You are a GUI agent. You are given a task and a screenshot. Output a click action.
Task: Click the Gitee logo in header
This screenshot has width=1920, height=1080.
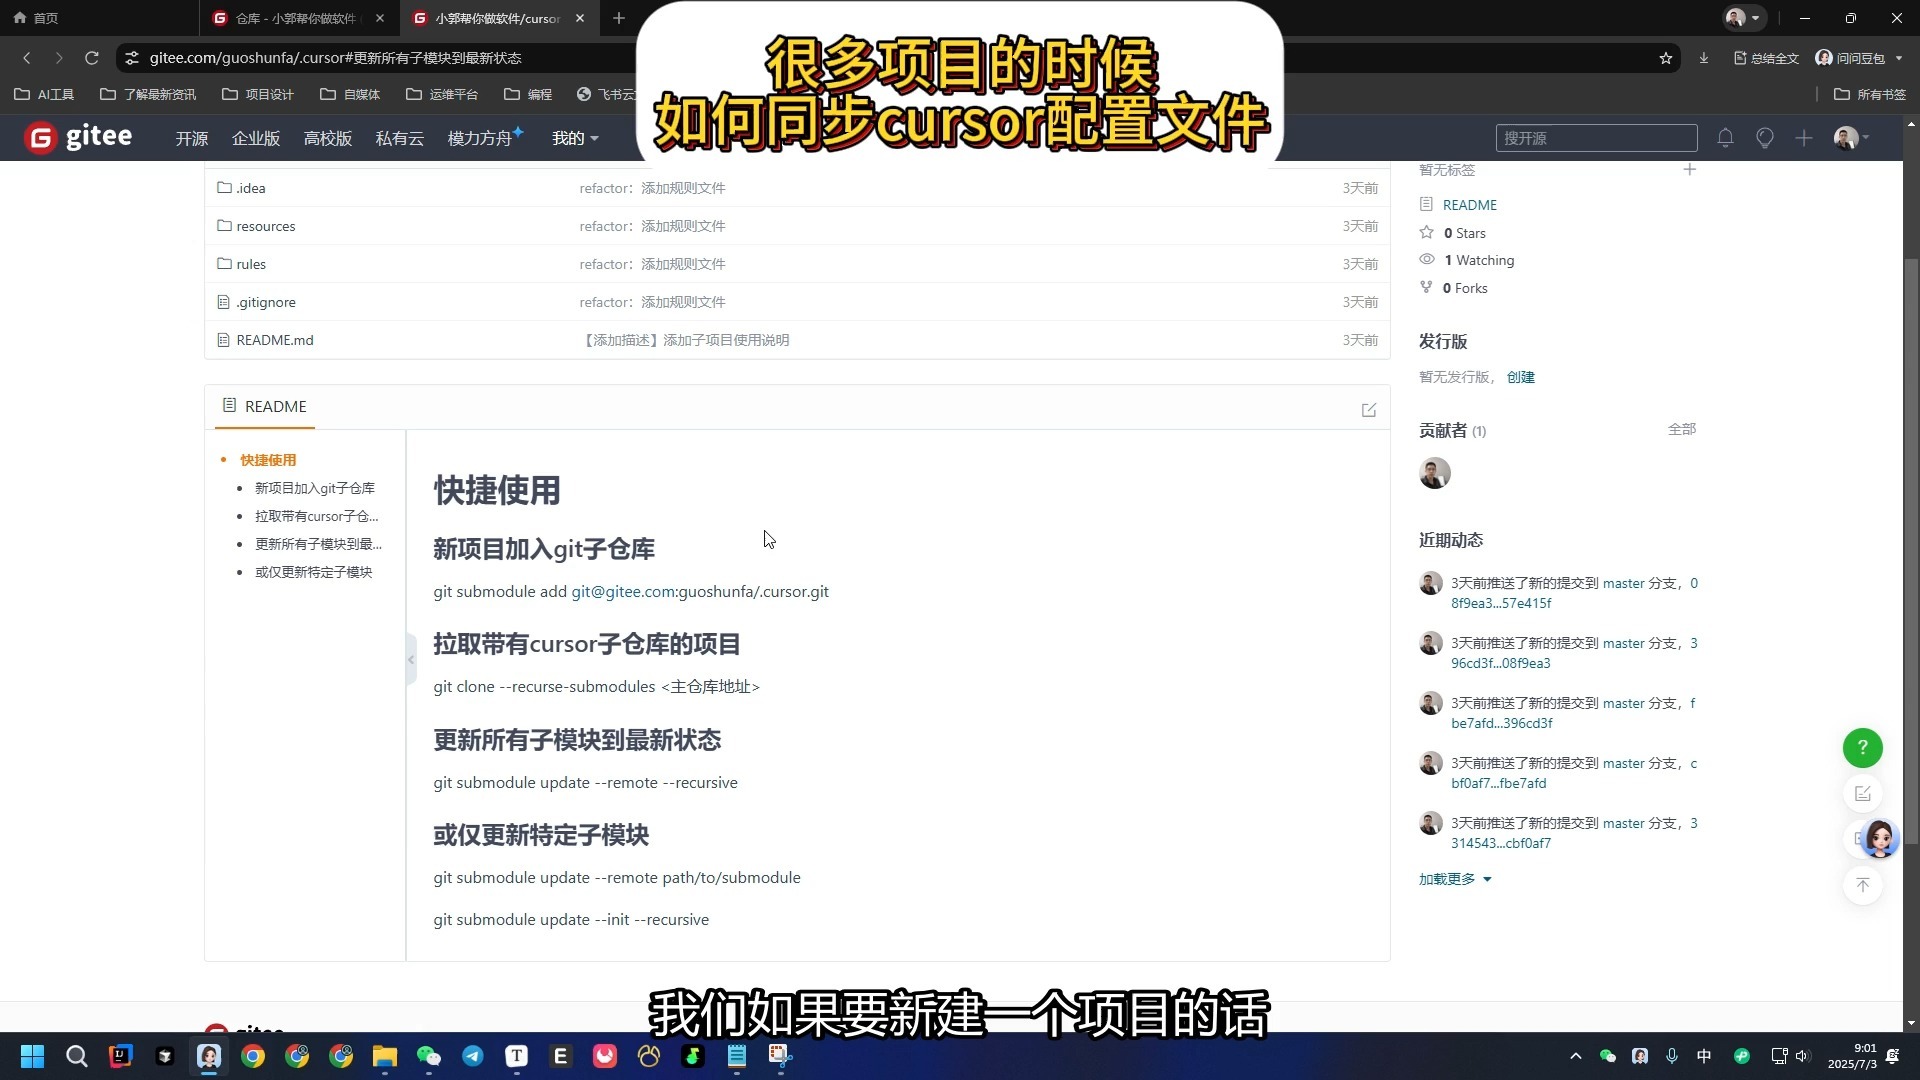pos(78,137)
